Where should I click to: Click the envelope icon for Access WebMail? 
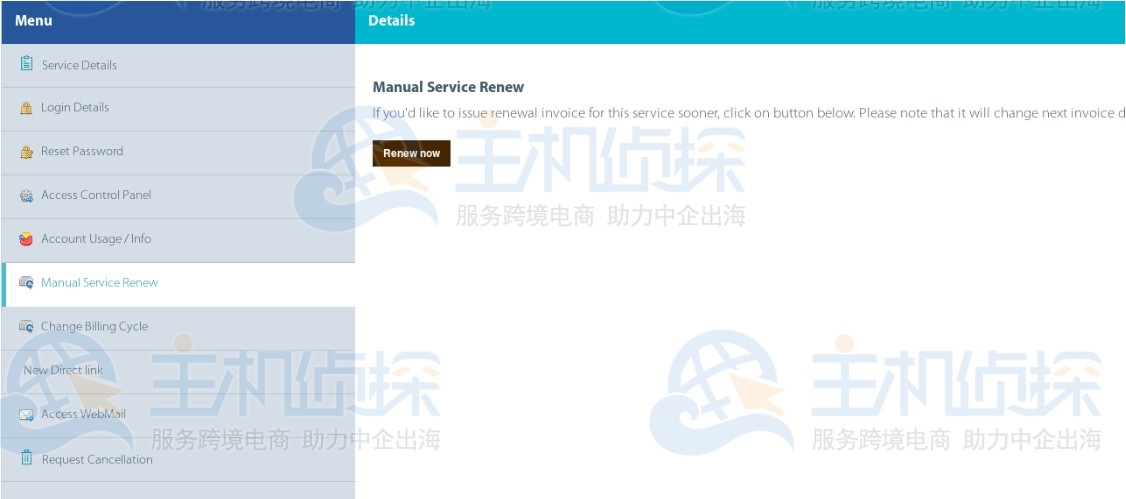(x=27, y=415)
